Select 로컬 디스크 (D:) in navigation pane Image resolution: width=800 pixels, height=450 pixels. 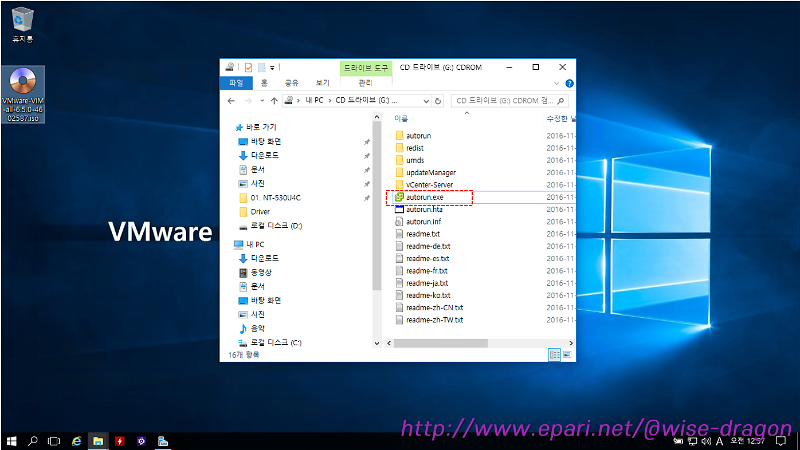point(276,226)
